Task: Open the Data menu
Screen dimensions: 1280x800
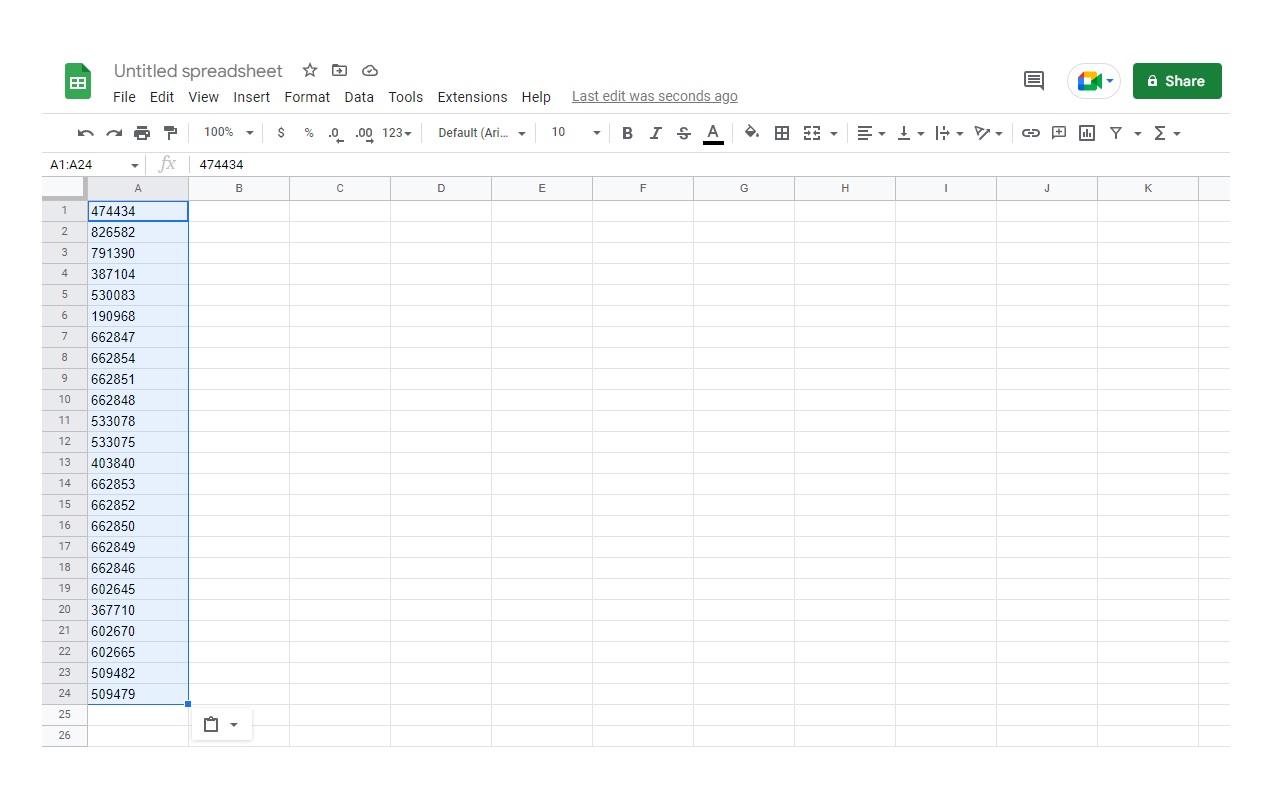Action: pos(359,97)
